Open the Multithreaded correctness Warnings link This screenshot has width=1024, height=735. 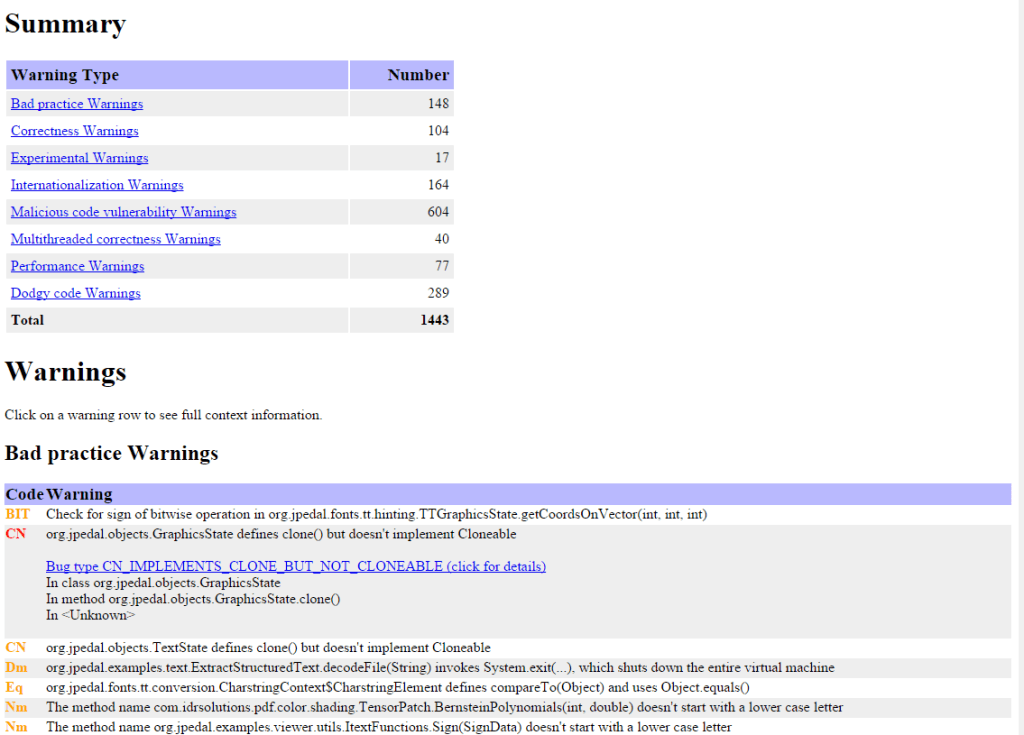pyautogui.click(x=115, y=239)
